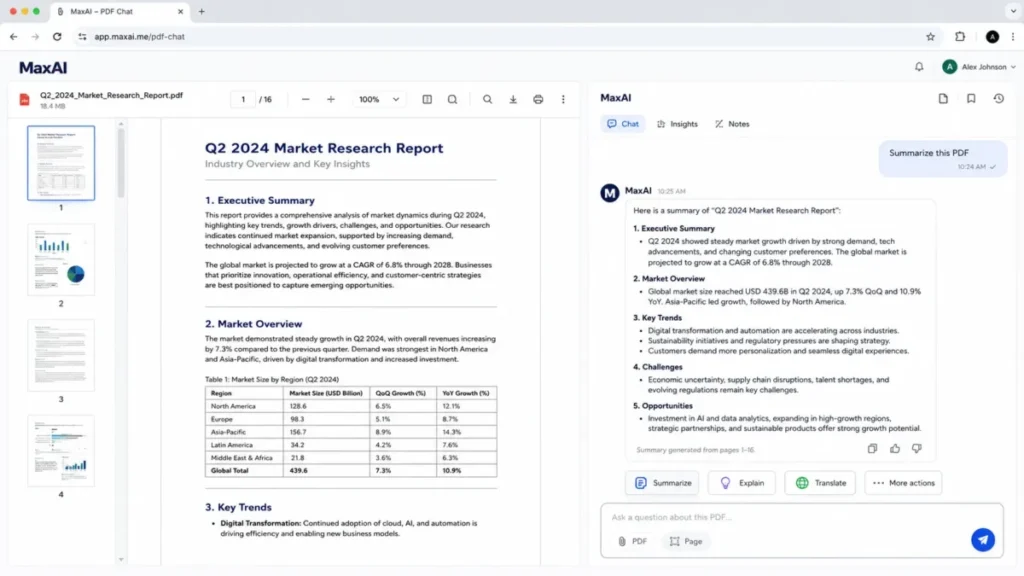Click site info icon in address bar
This screenshot has height=576, width=1024.
(82, 37)
